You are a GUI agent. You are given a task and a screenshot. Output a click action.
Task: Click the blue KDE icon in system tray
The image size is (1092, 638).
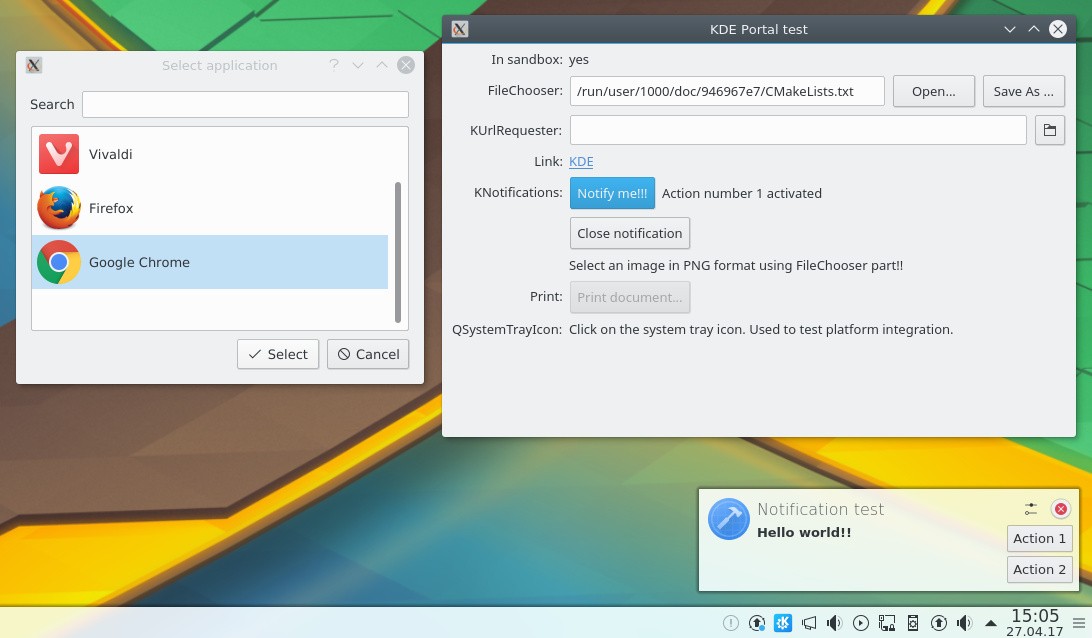(x=783, y=622)
